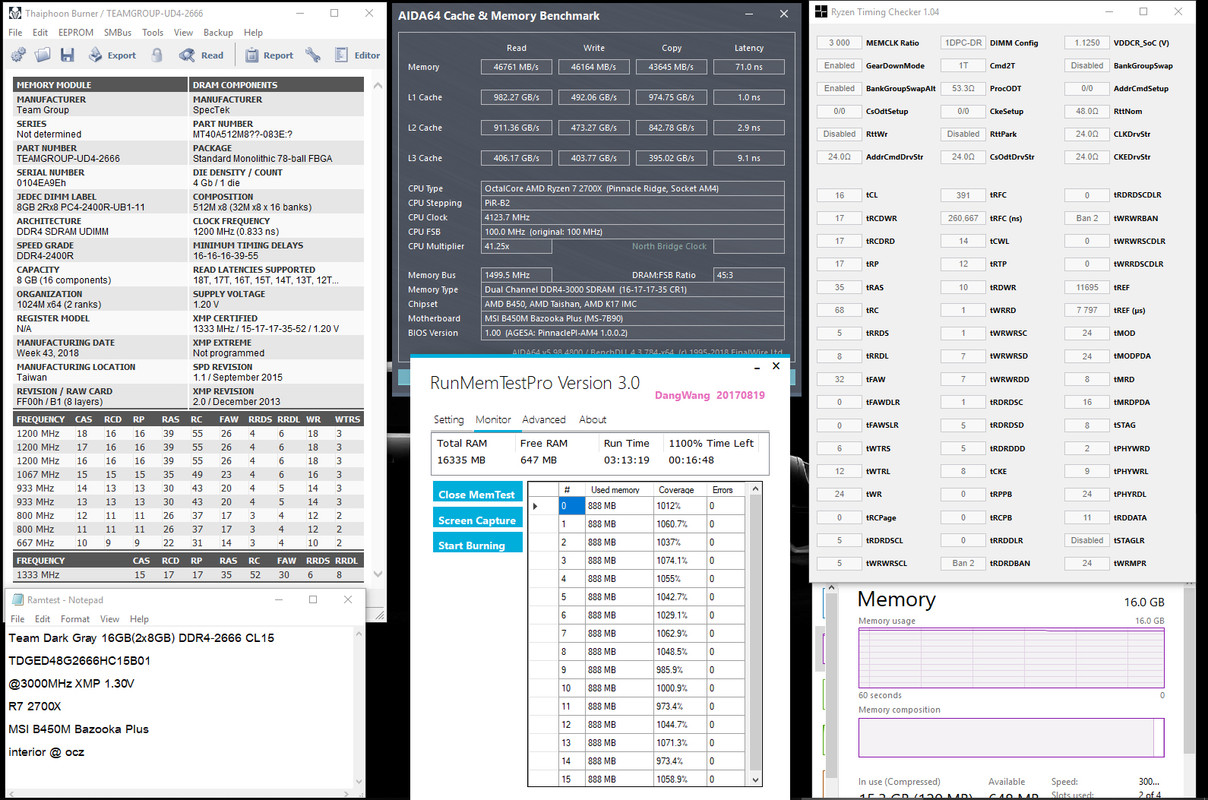Screen dimensions: 1208x800
Task: Click the DRAM:FSB Ratio value 45:3
Action: [x=749, y=275]
